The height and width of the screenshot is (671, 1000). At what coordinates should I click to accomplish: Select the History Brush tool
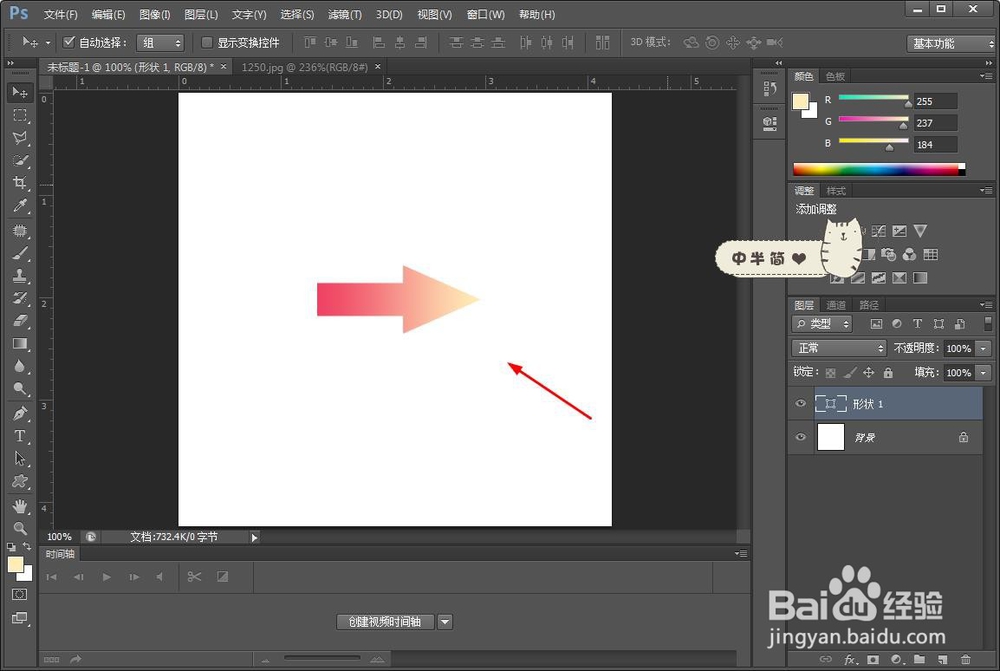20,298
